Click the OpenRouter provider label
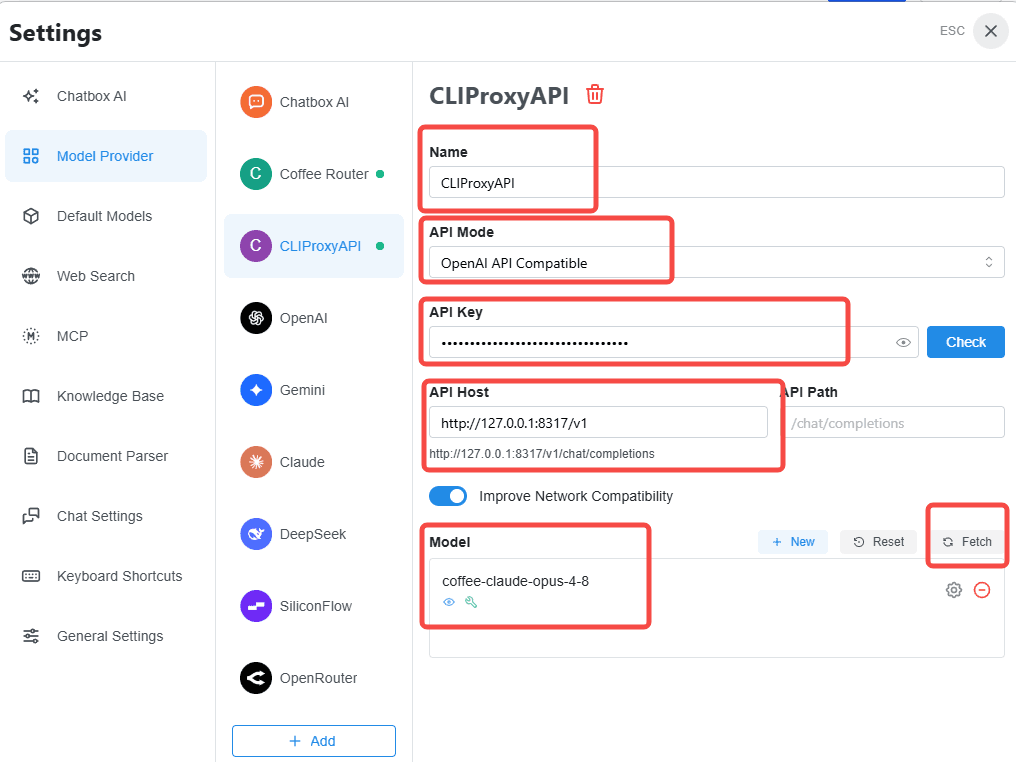The image size is (1016, 762). coord(318,678)
